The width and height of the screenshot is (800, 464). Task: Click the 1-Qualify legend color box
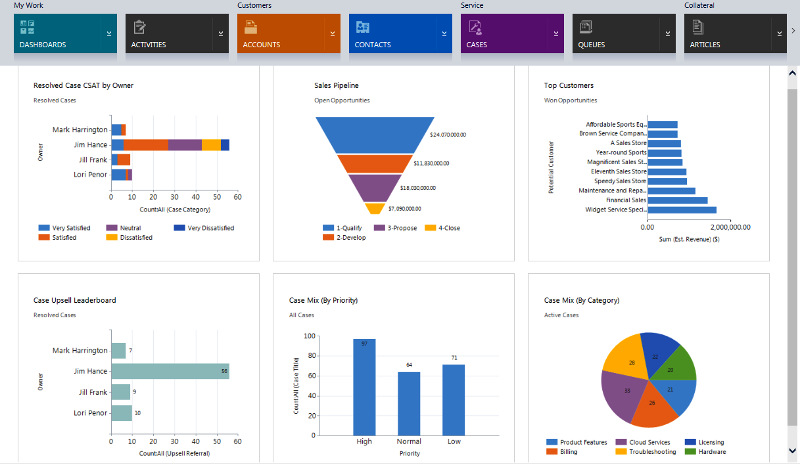(x=328, y=228)
